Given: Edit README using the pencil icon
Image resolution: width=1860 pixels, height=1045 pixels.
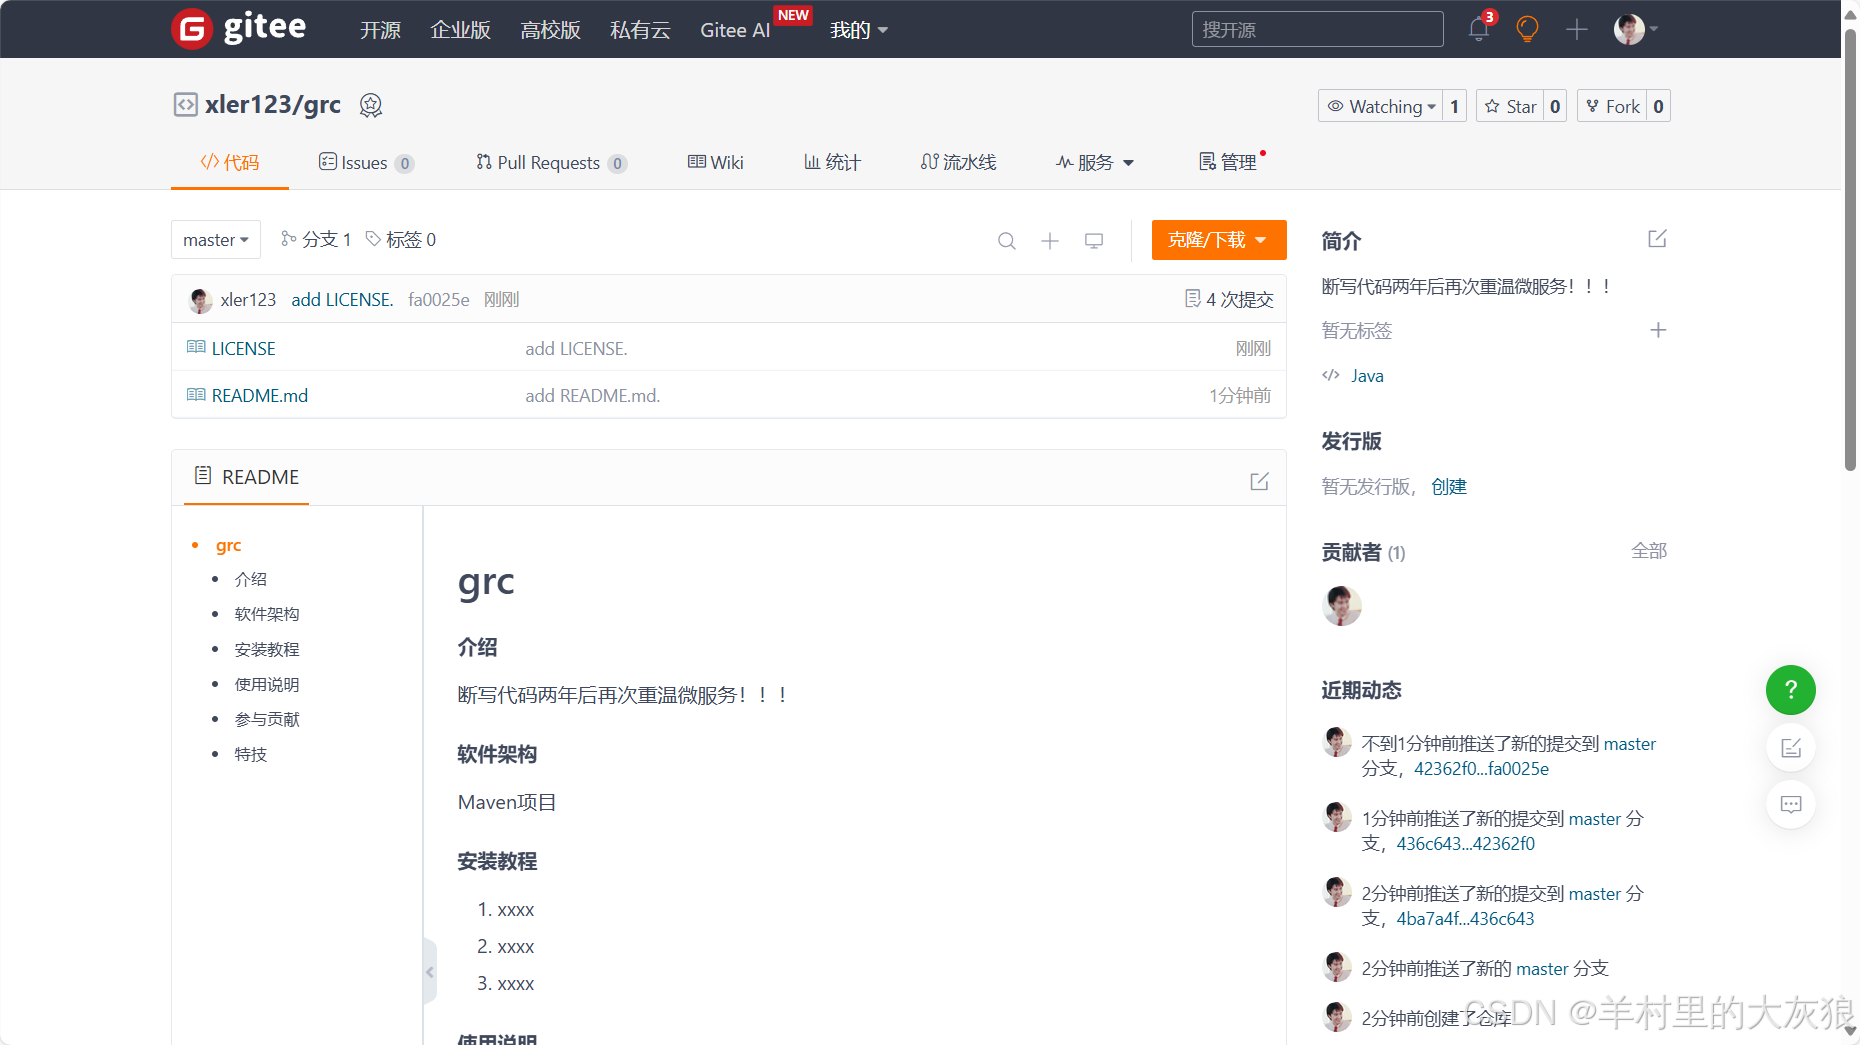Looking at the screenshot, I should pyautogui.click(x=1259, y=482).
